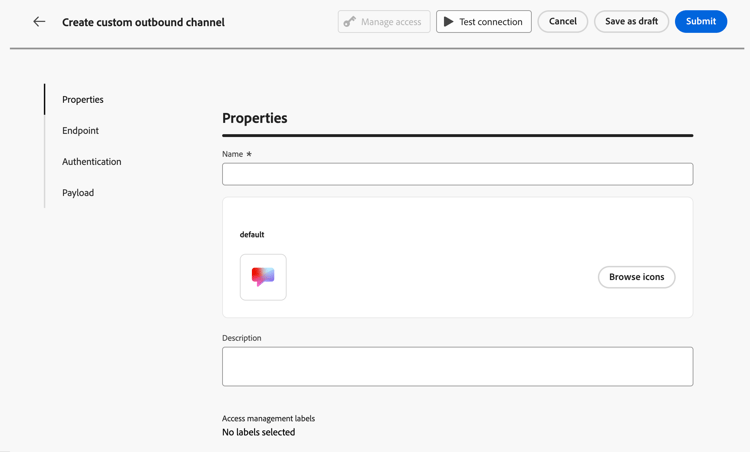Focus the Name input field
750x452 pixels.
tap(458, 174)
